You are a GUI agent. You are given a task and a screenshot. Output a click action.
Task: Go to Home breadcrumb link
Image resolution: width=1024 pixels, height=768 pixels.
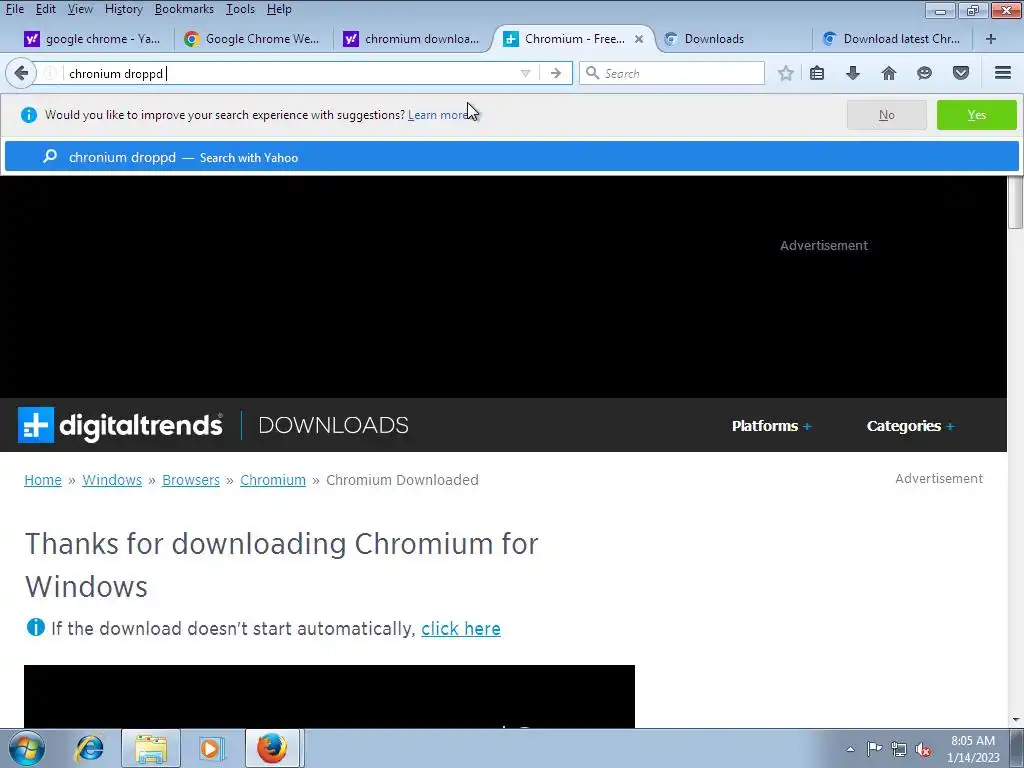[42, 480]
